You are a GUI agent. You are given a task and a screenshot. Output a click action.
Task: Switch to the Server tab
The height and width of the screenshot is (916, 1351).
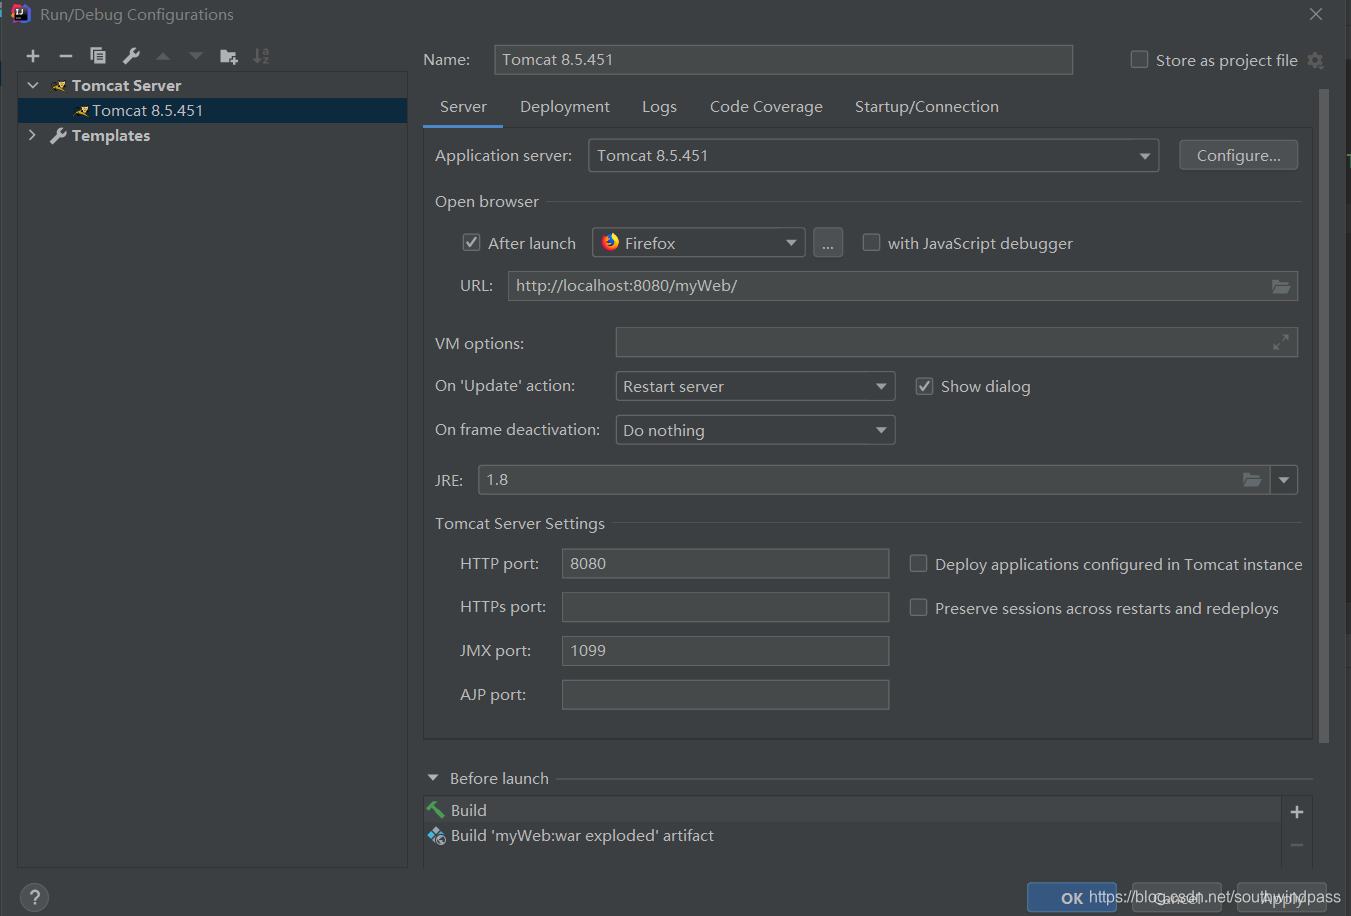(x=463, y=107)
